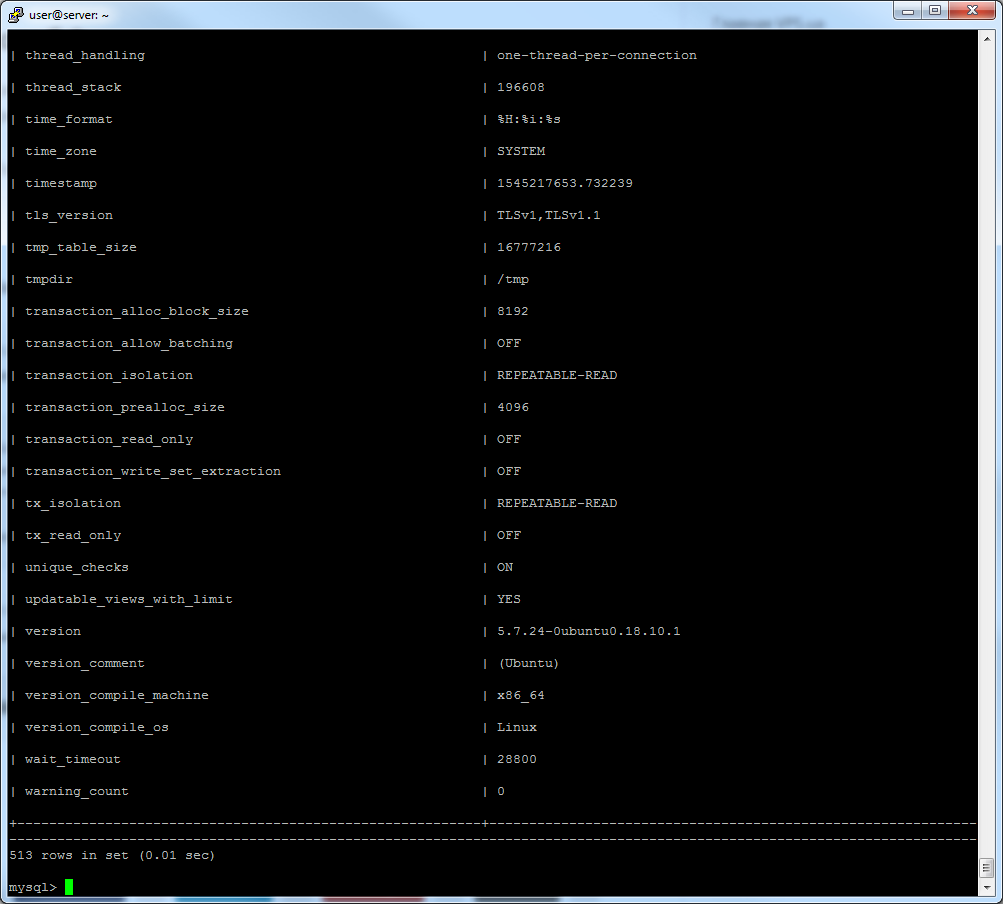Click 'transaction_prealloc_size' variable name
Viewport: 1003px width, 904px height.
[x=125, y=408]
